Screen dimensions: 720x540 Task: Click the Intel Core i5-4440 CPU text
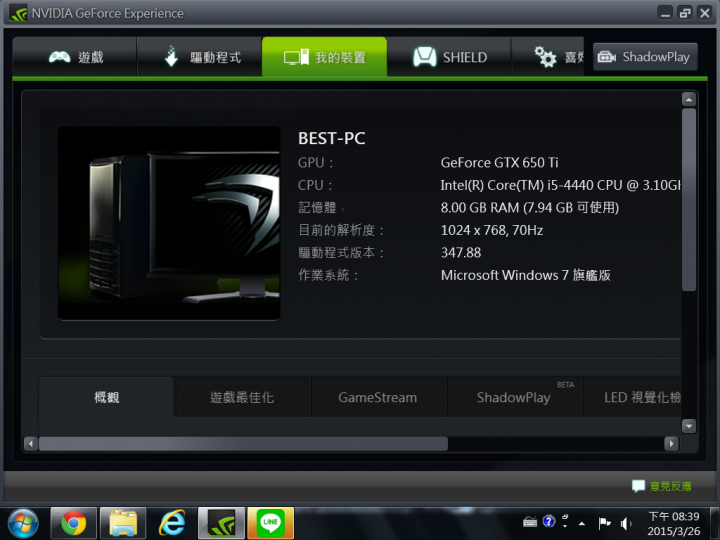(560, 185)
